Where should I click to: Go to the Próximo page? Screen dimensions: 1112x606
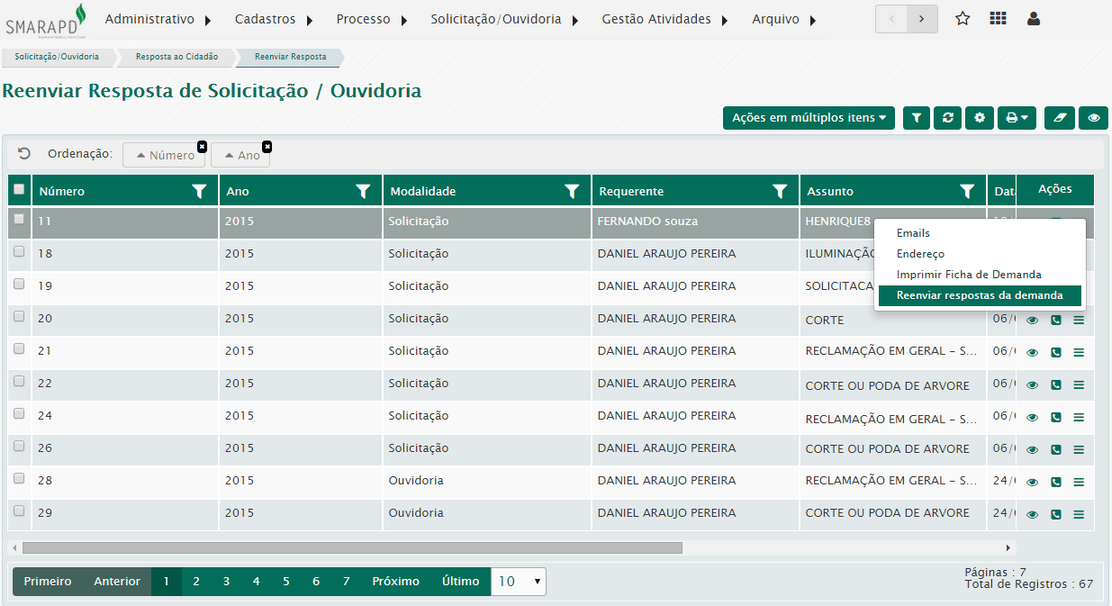point(395,581)
